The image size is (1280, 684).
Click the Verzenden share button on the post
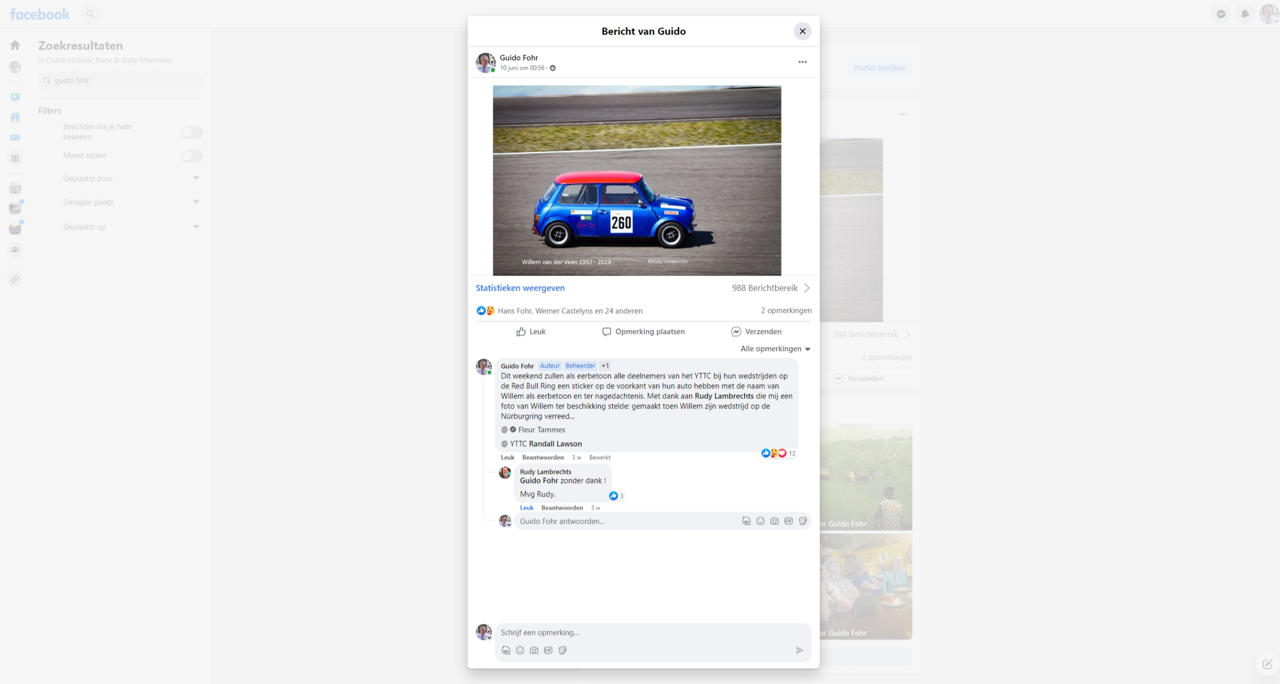pyautogui.click(x=756, y=332)
